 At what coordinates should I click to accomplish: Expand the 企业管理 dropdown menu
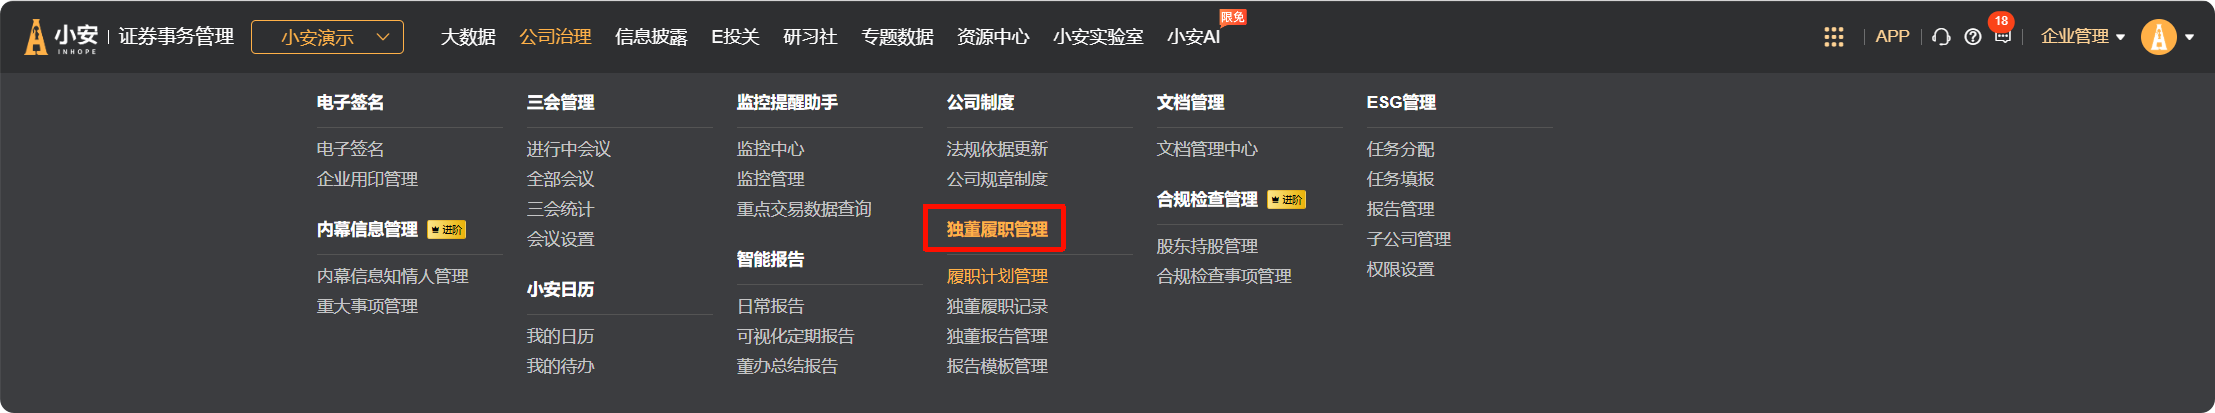pyautogui.click(x=2082, y=37)
